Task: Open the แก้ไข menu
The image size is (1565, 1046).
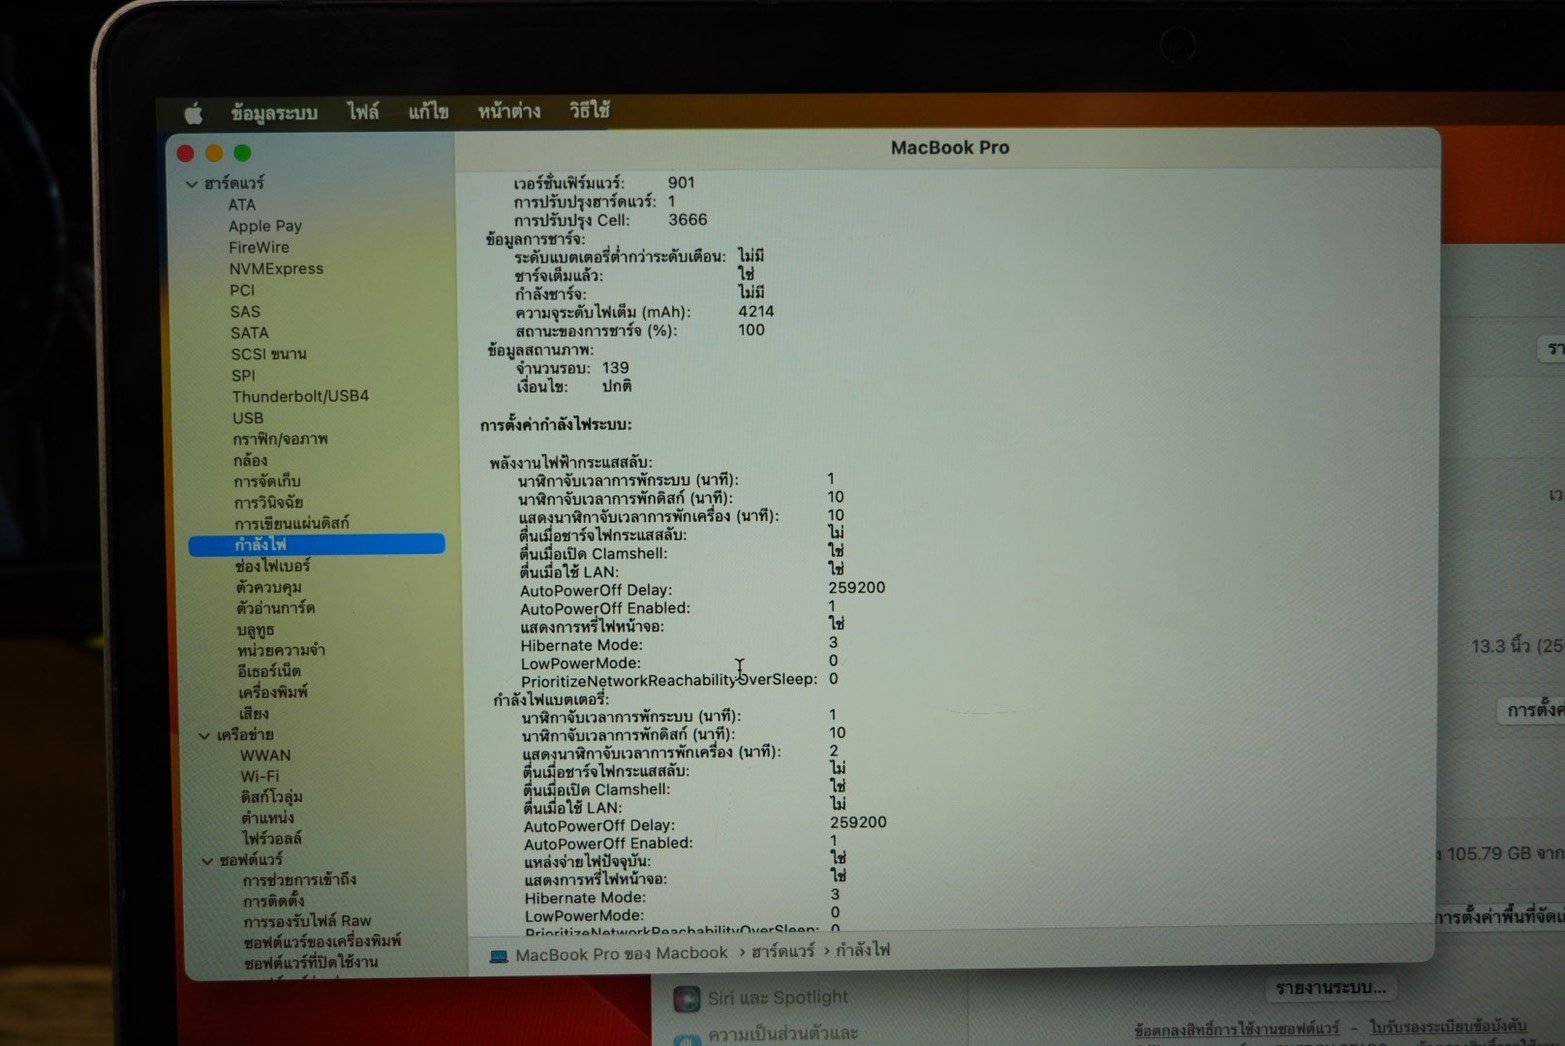Action: point(428,112)
